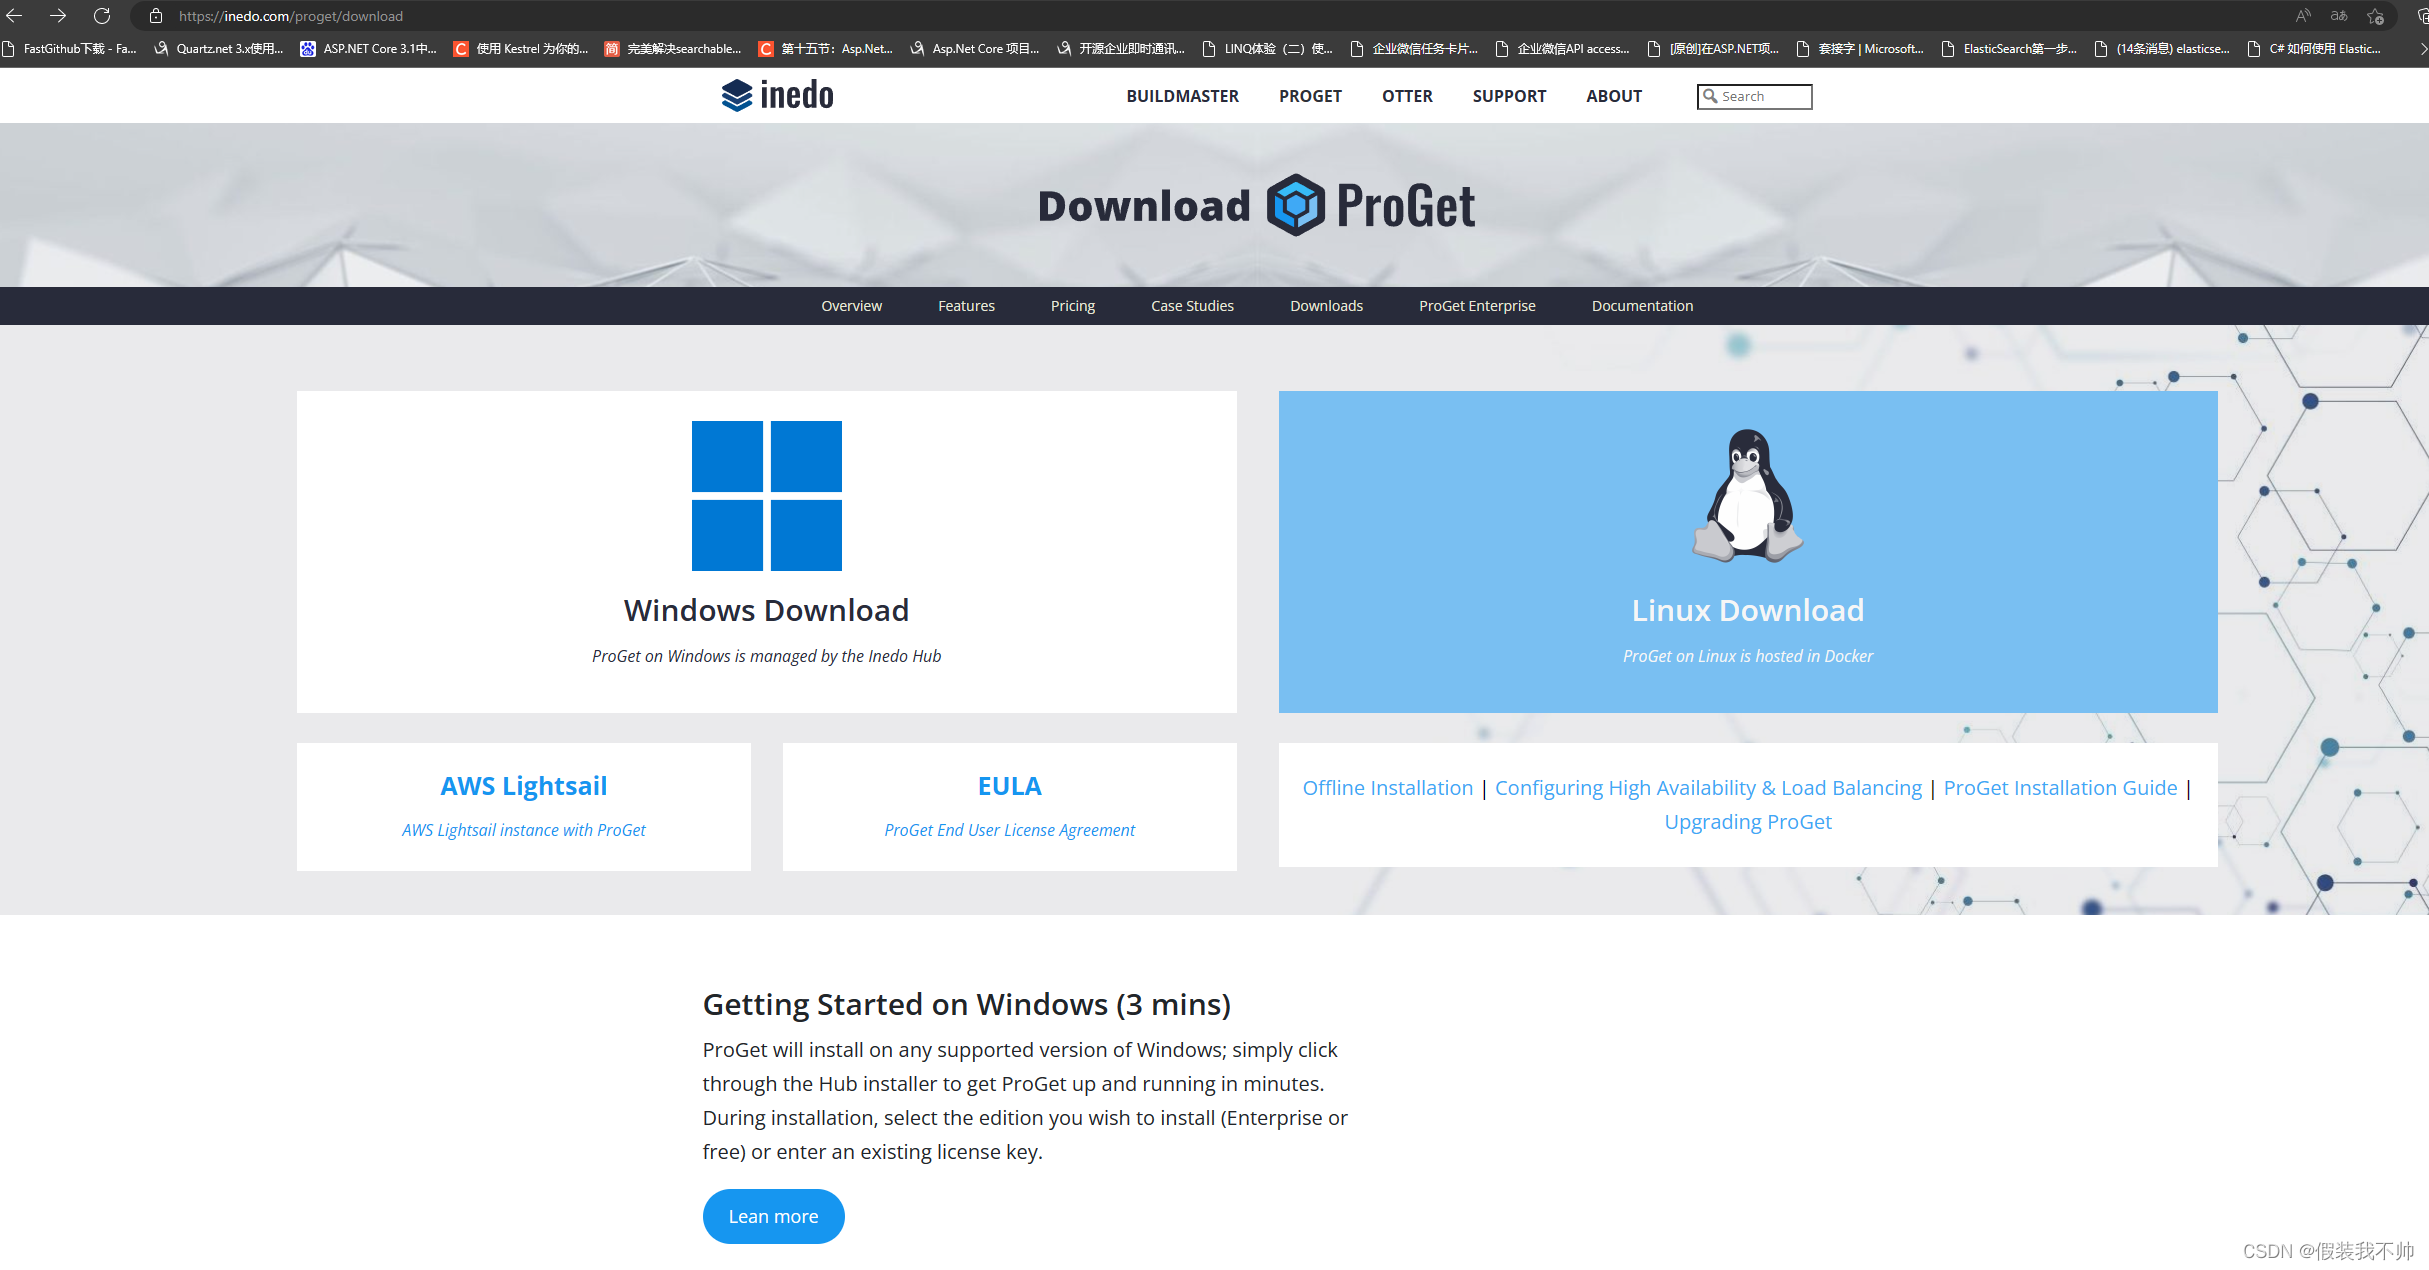The height and width of the screenshot is (1270, 2429).
Task: Open the Asp.Net section fifteen bookmark
Action: [x=825, y=48]
